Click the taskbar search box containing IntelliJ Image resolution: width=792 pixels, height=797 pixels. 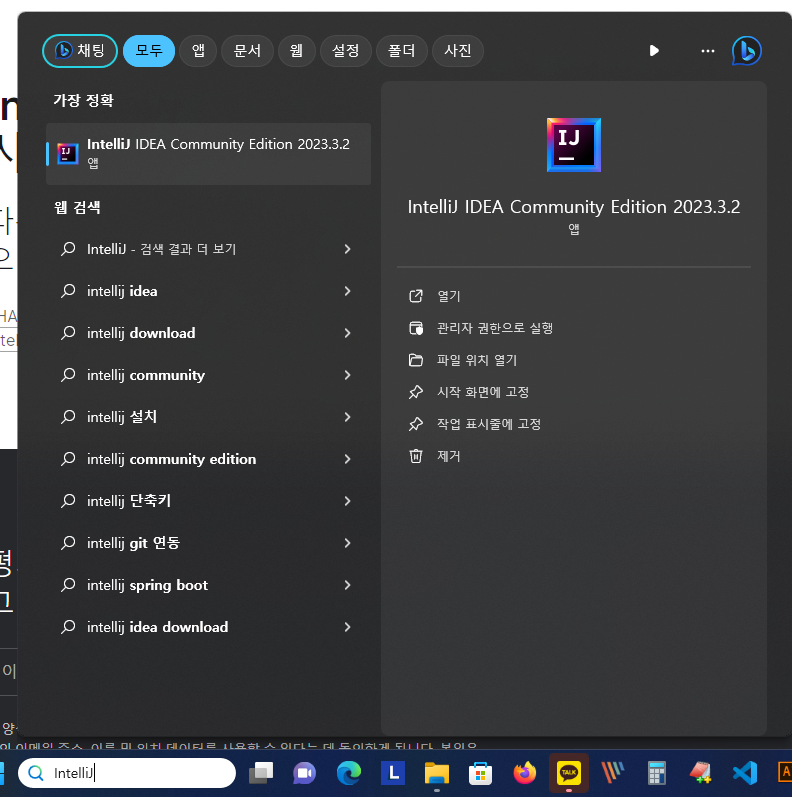point(127,773)
